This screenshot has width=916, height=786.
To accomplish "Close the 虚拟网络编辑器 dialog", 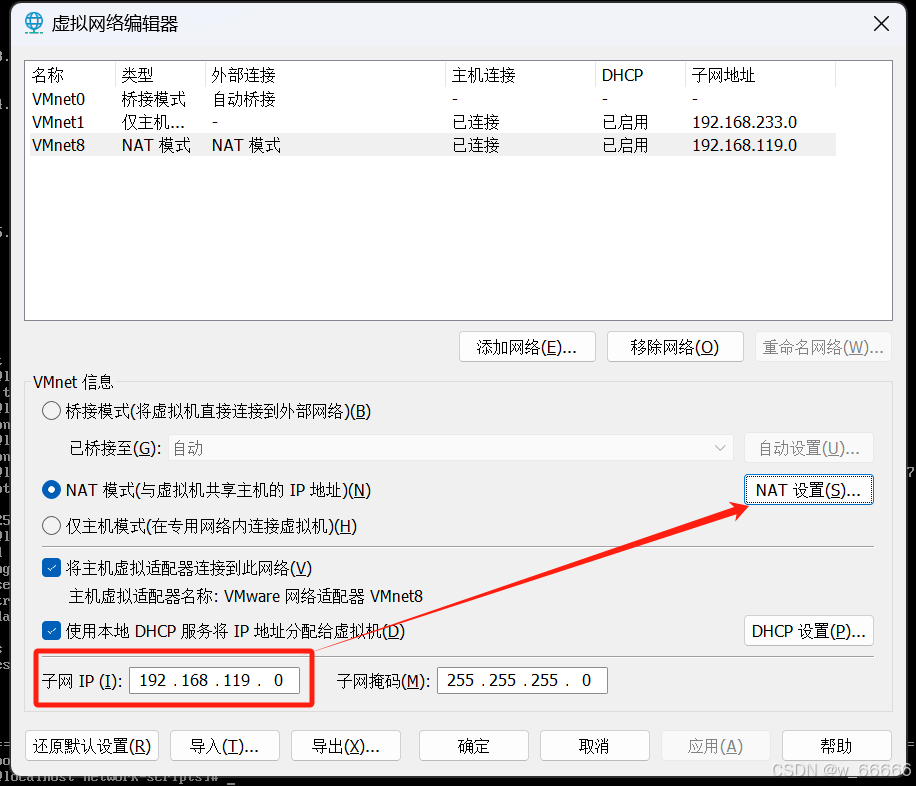I will [x=881, y=24].
